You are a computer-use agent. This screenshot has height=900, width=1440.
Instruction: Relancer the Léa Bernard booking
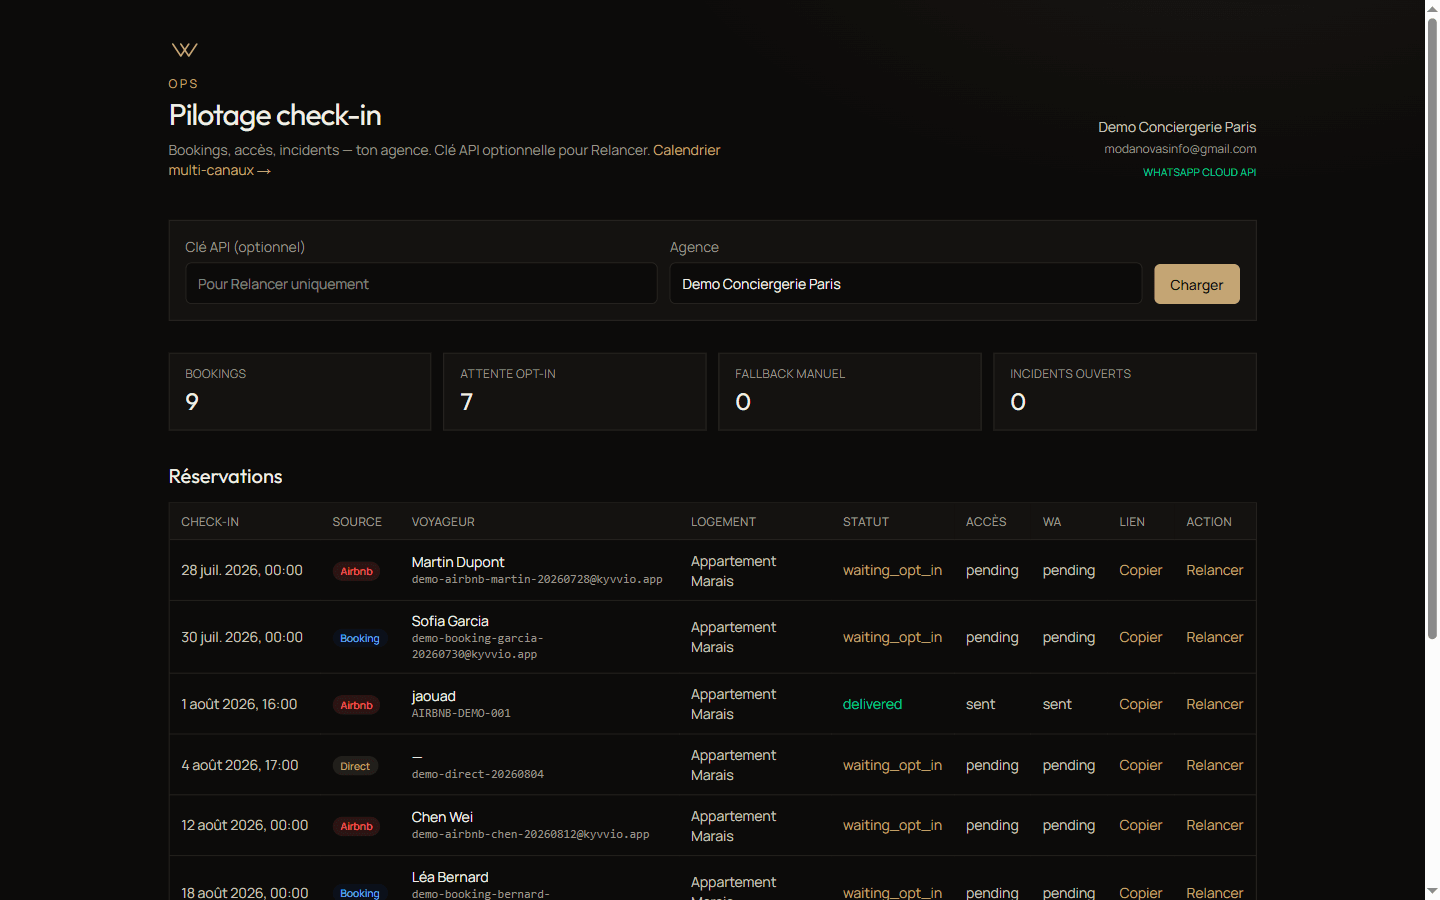[1214, 892]
